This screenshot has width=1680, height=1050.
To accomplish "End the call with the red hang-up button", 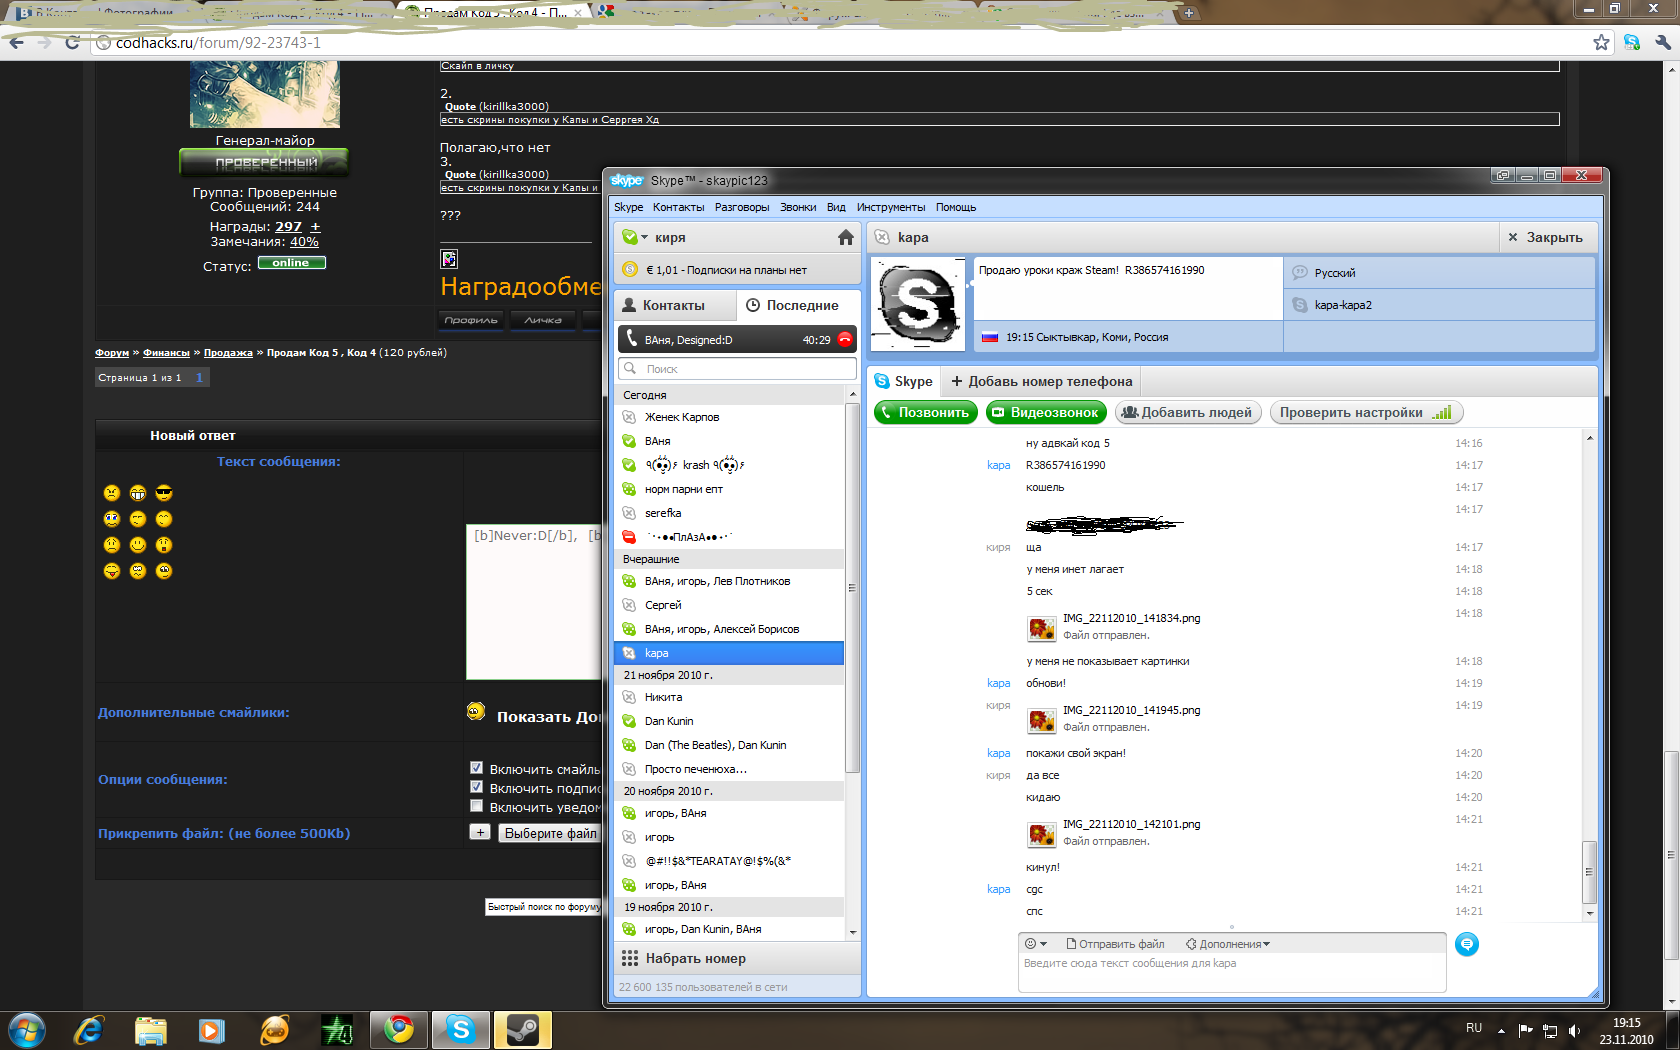I will (x=845, y=339).
